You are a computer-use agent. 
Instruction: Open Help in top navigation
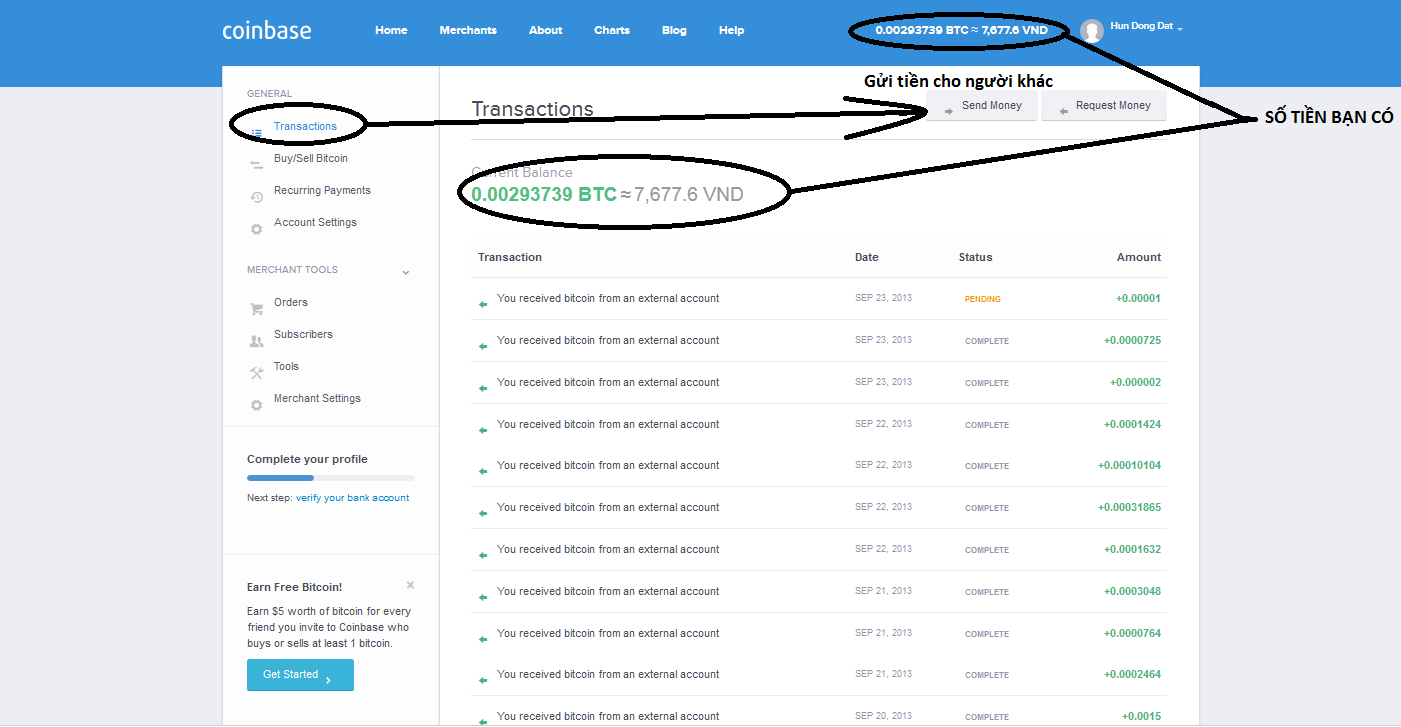731,30
